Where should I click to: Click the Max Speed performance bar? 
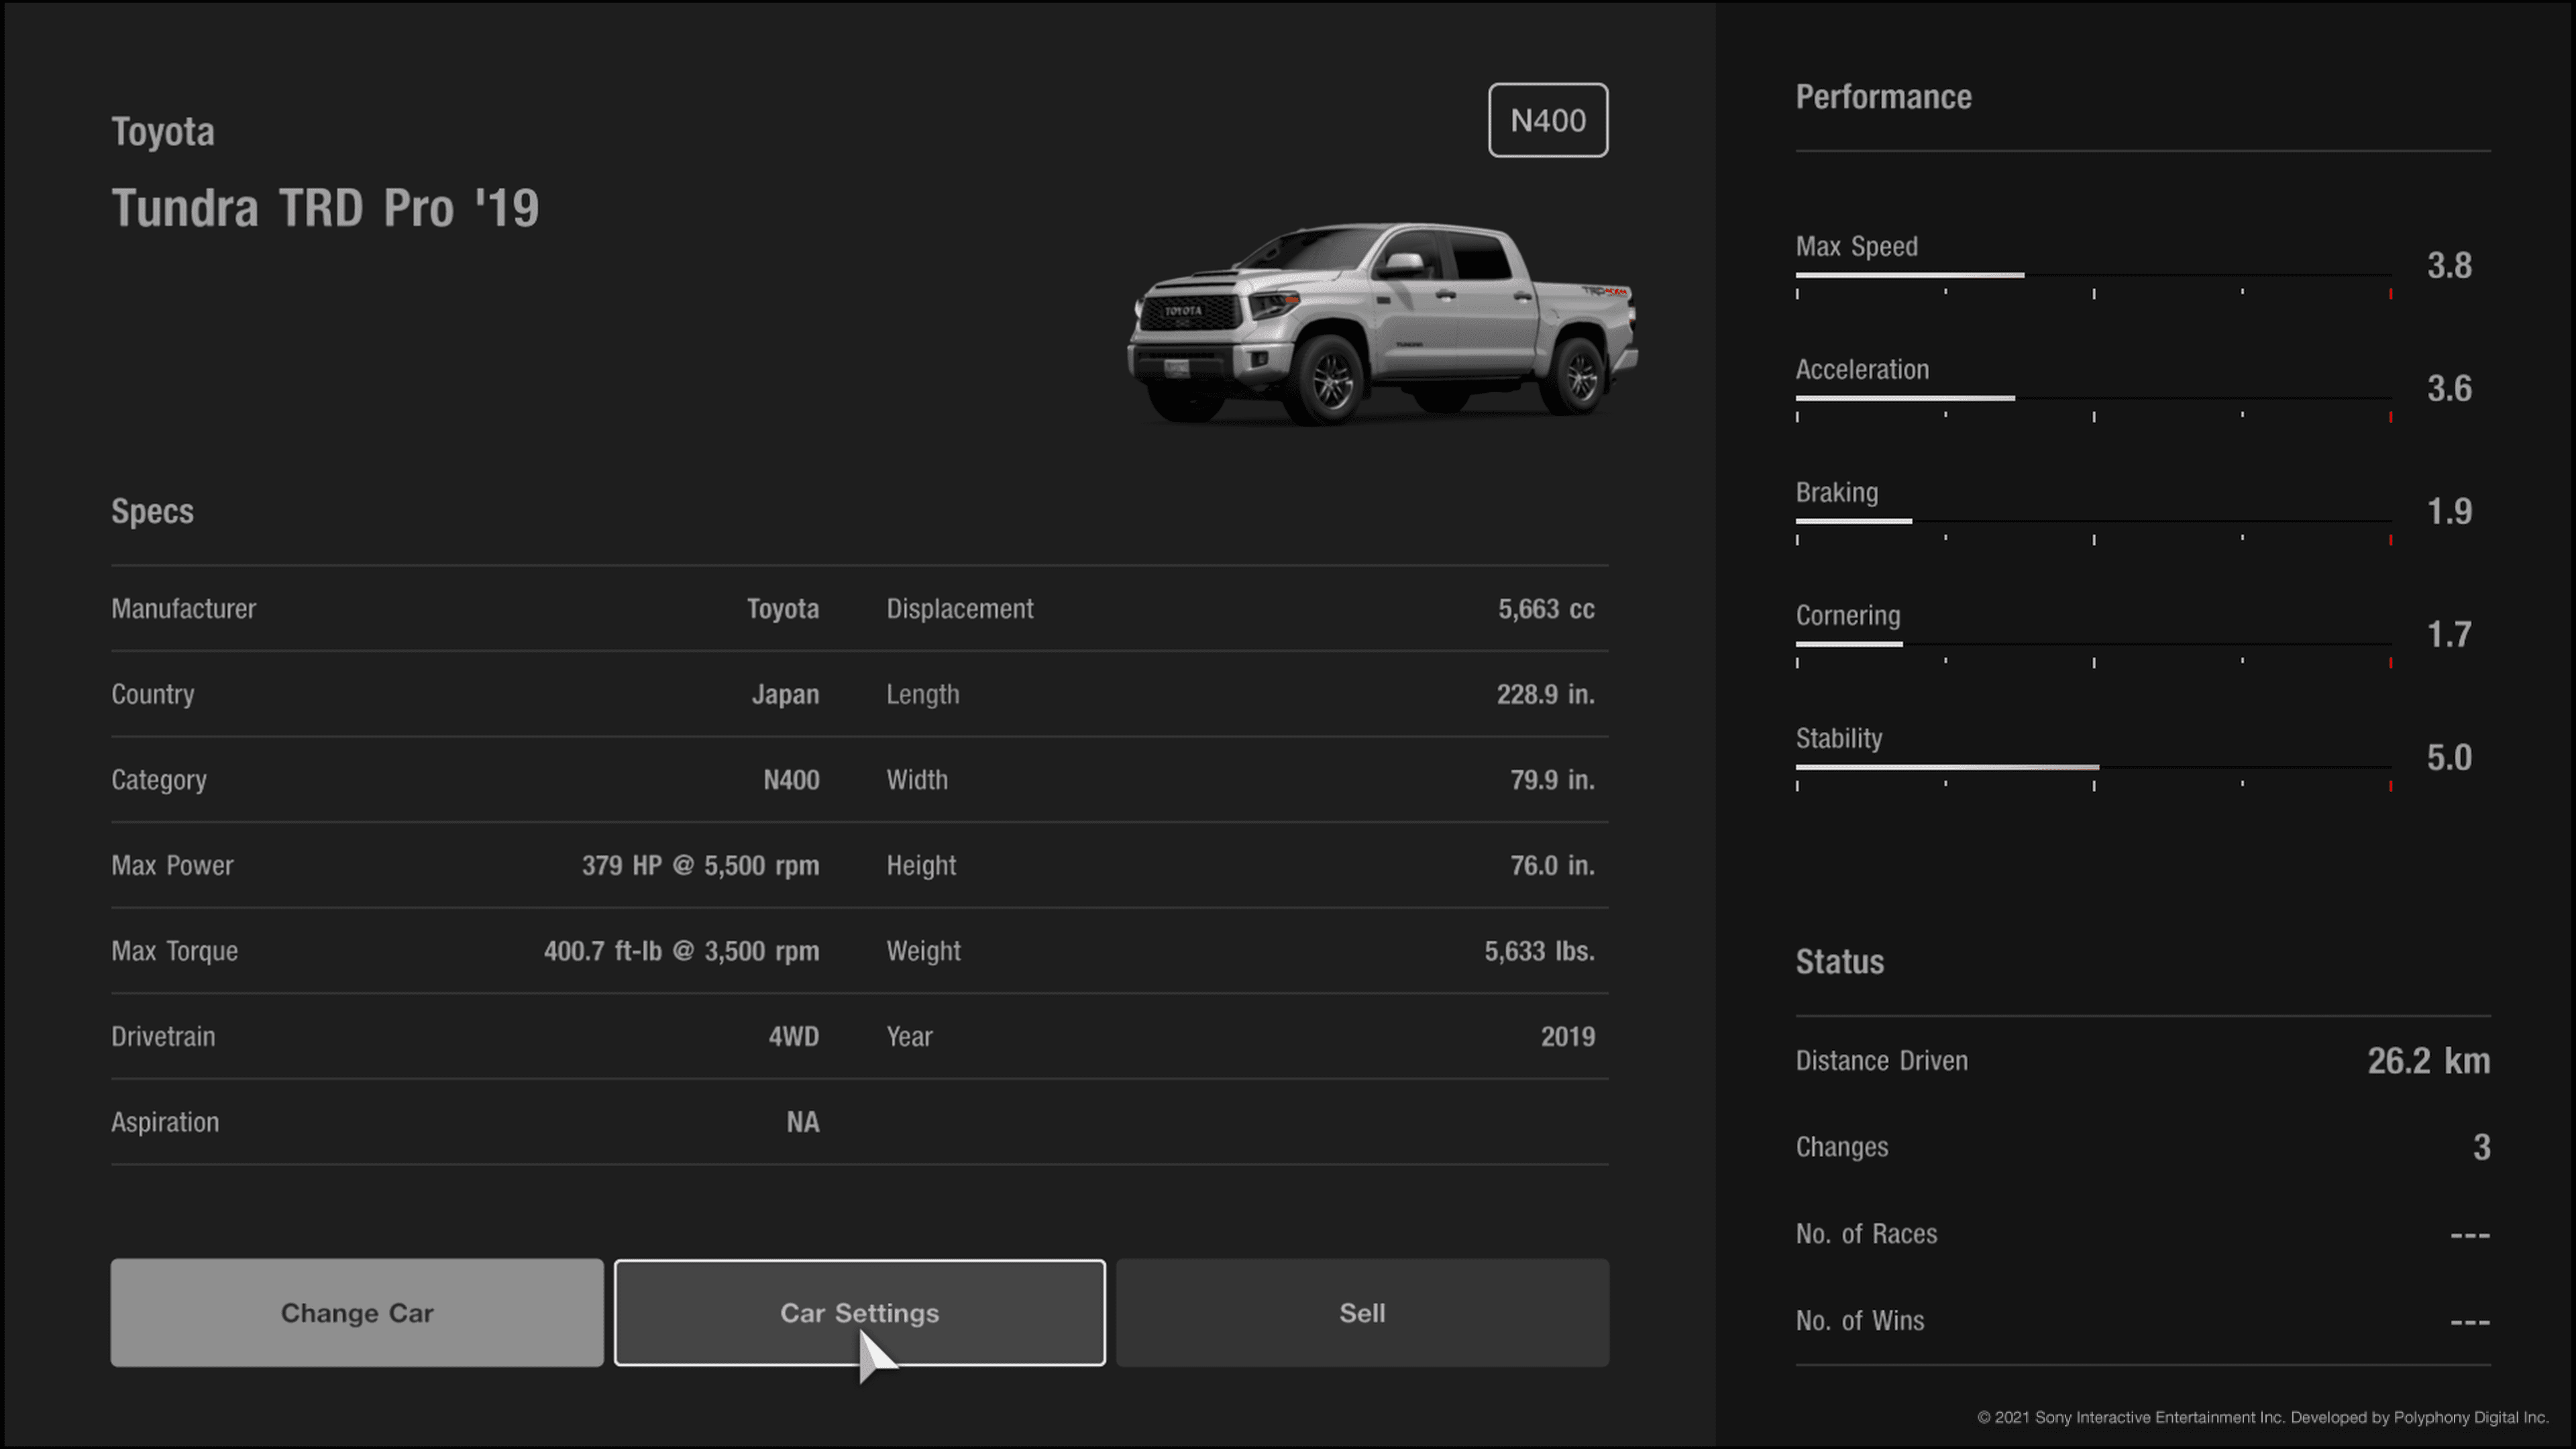coord(2093,275)
